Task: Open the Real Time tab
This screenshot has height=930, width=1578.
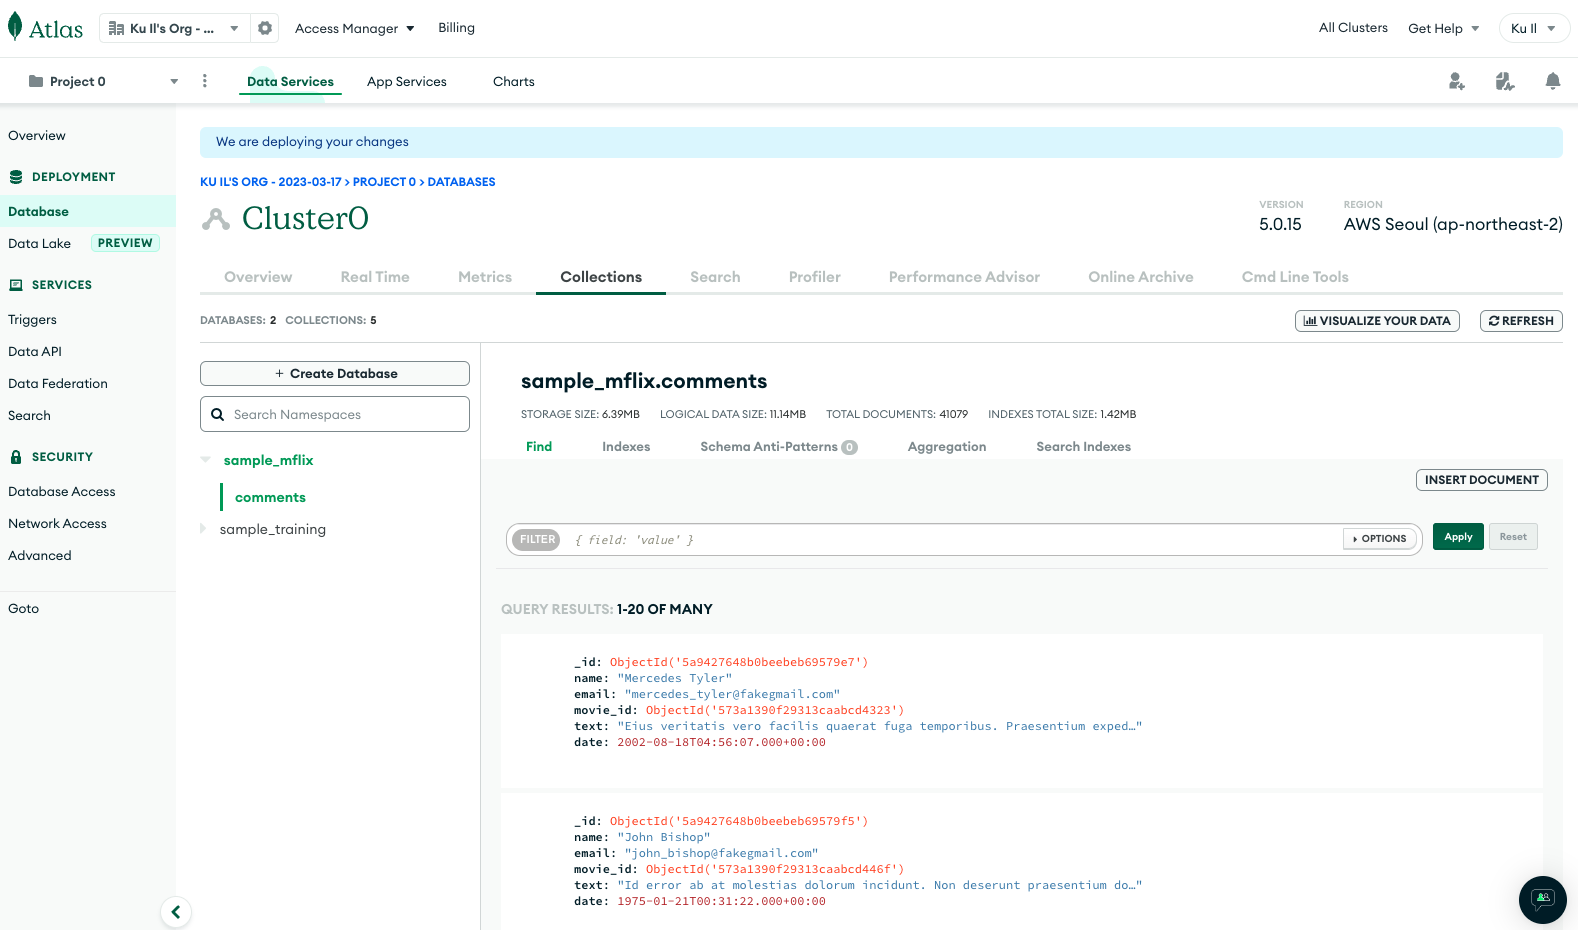Action: [x=375, y=277]
